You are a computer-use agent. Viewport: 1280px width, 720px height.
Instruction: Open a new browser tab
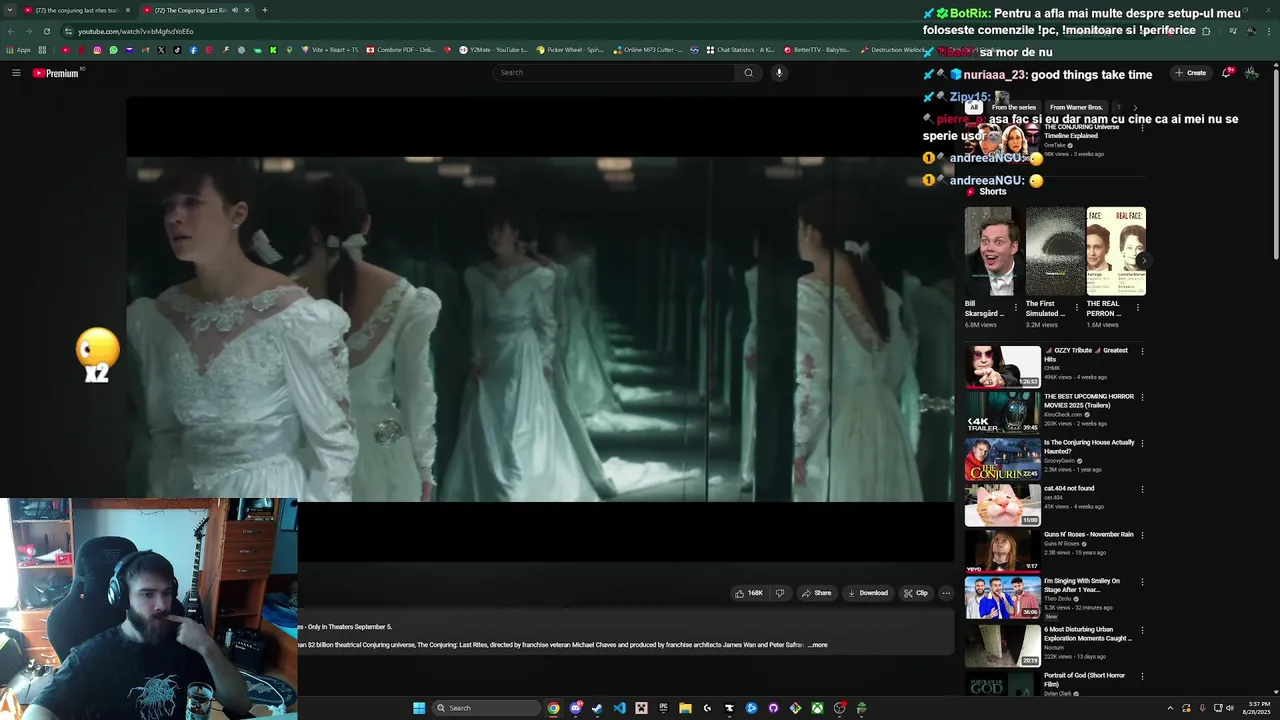click(x=264, y=10)
